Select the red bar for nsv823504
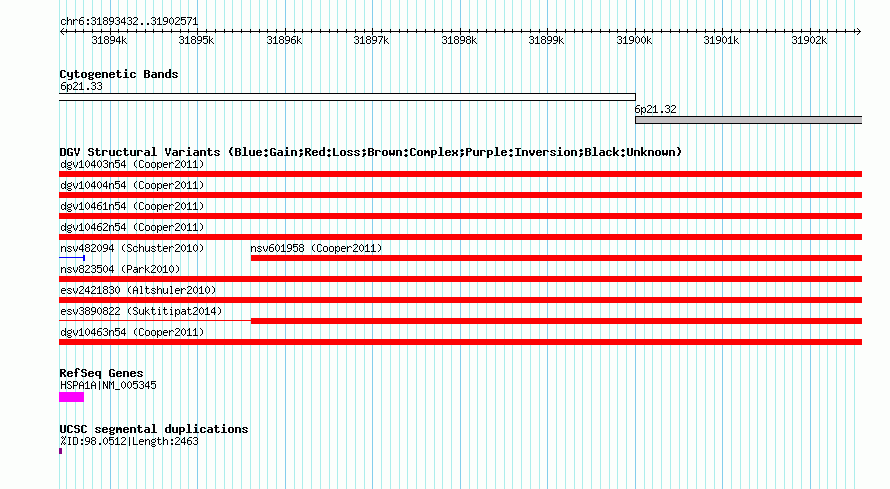The height and width of the screenshot is (489, 890). pos(460,279)
